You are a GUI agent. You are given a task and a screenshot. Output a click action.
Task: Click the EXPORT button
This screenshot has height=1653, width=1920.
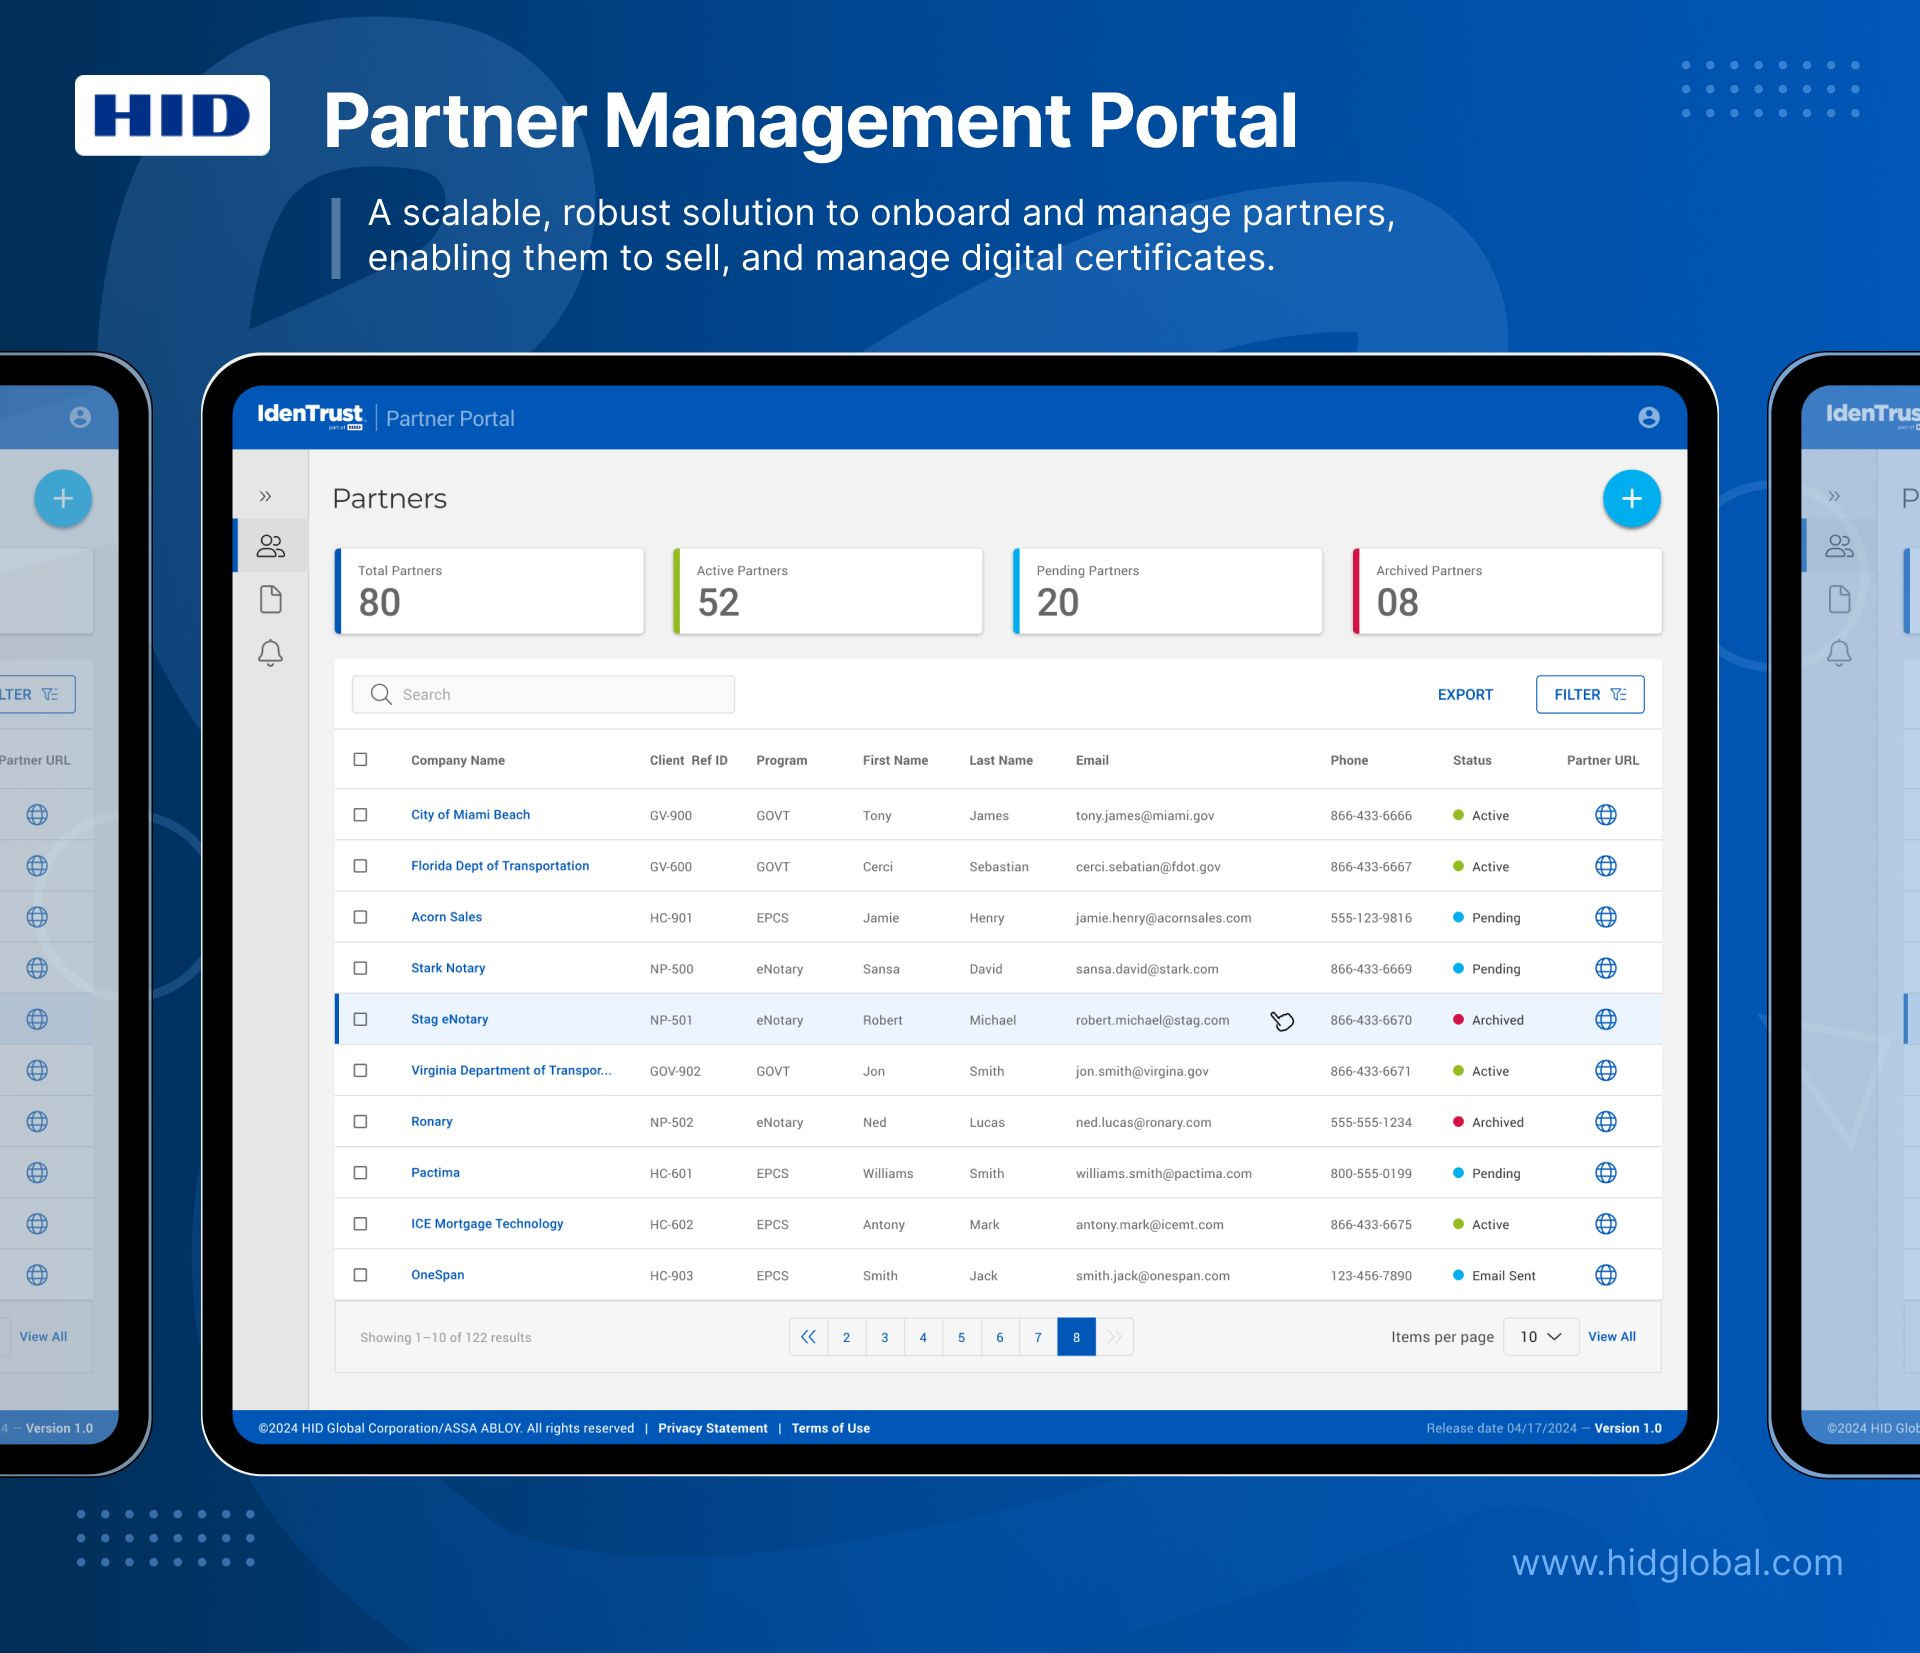tap(1465, 694)
